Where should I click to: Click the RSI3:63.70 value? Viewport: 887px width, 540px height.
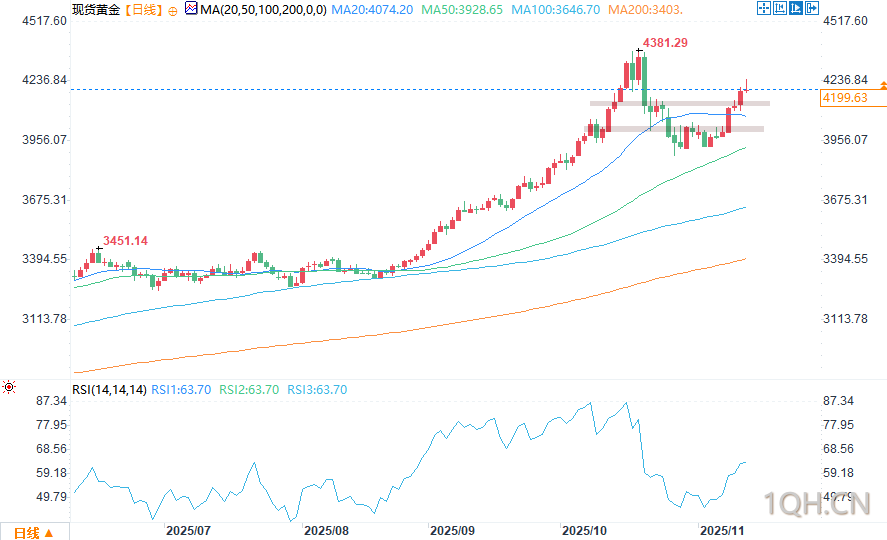pos(317,390)
